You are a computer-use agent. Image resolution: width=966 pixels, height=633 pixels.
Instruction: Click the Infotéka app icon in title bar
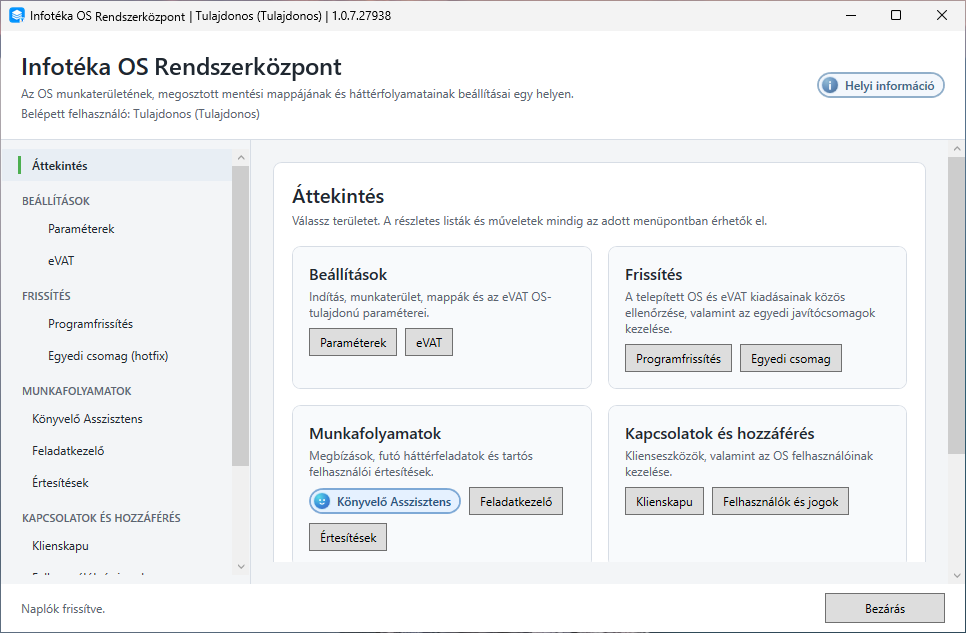pyautogui.click(x=17, y=15)
